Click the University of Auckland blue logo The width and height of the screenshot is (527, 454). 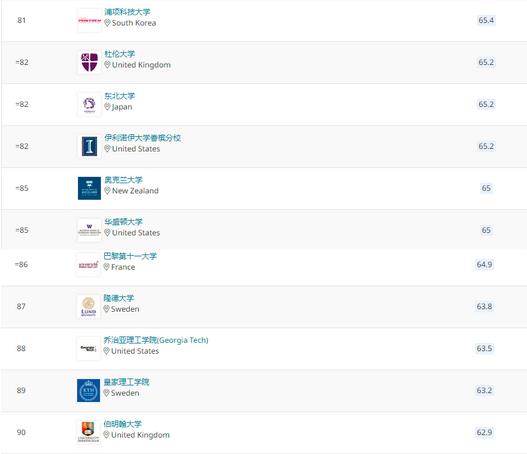89,188
